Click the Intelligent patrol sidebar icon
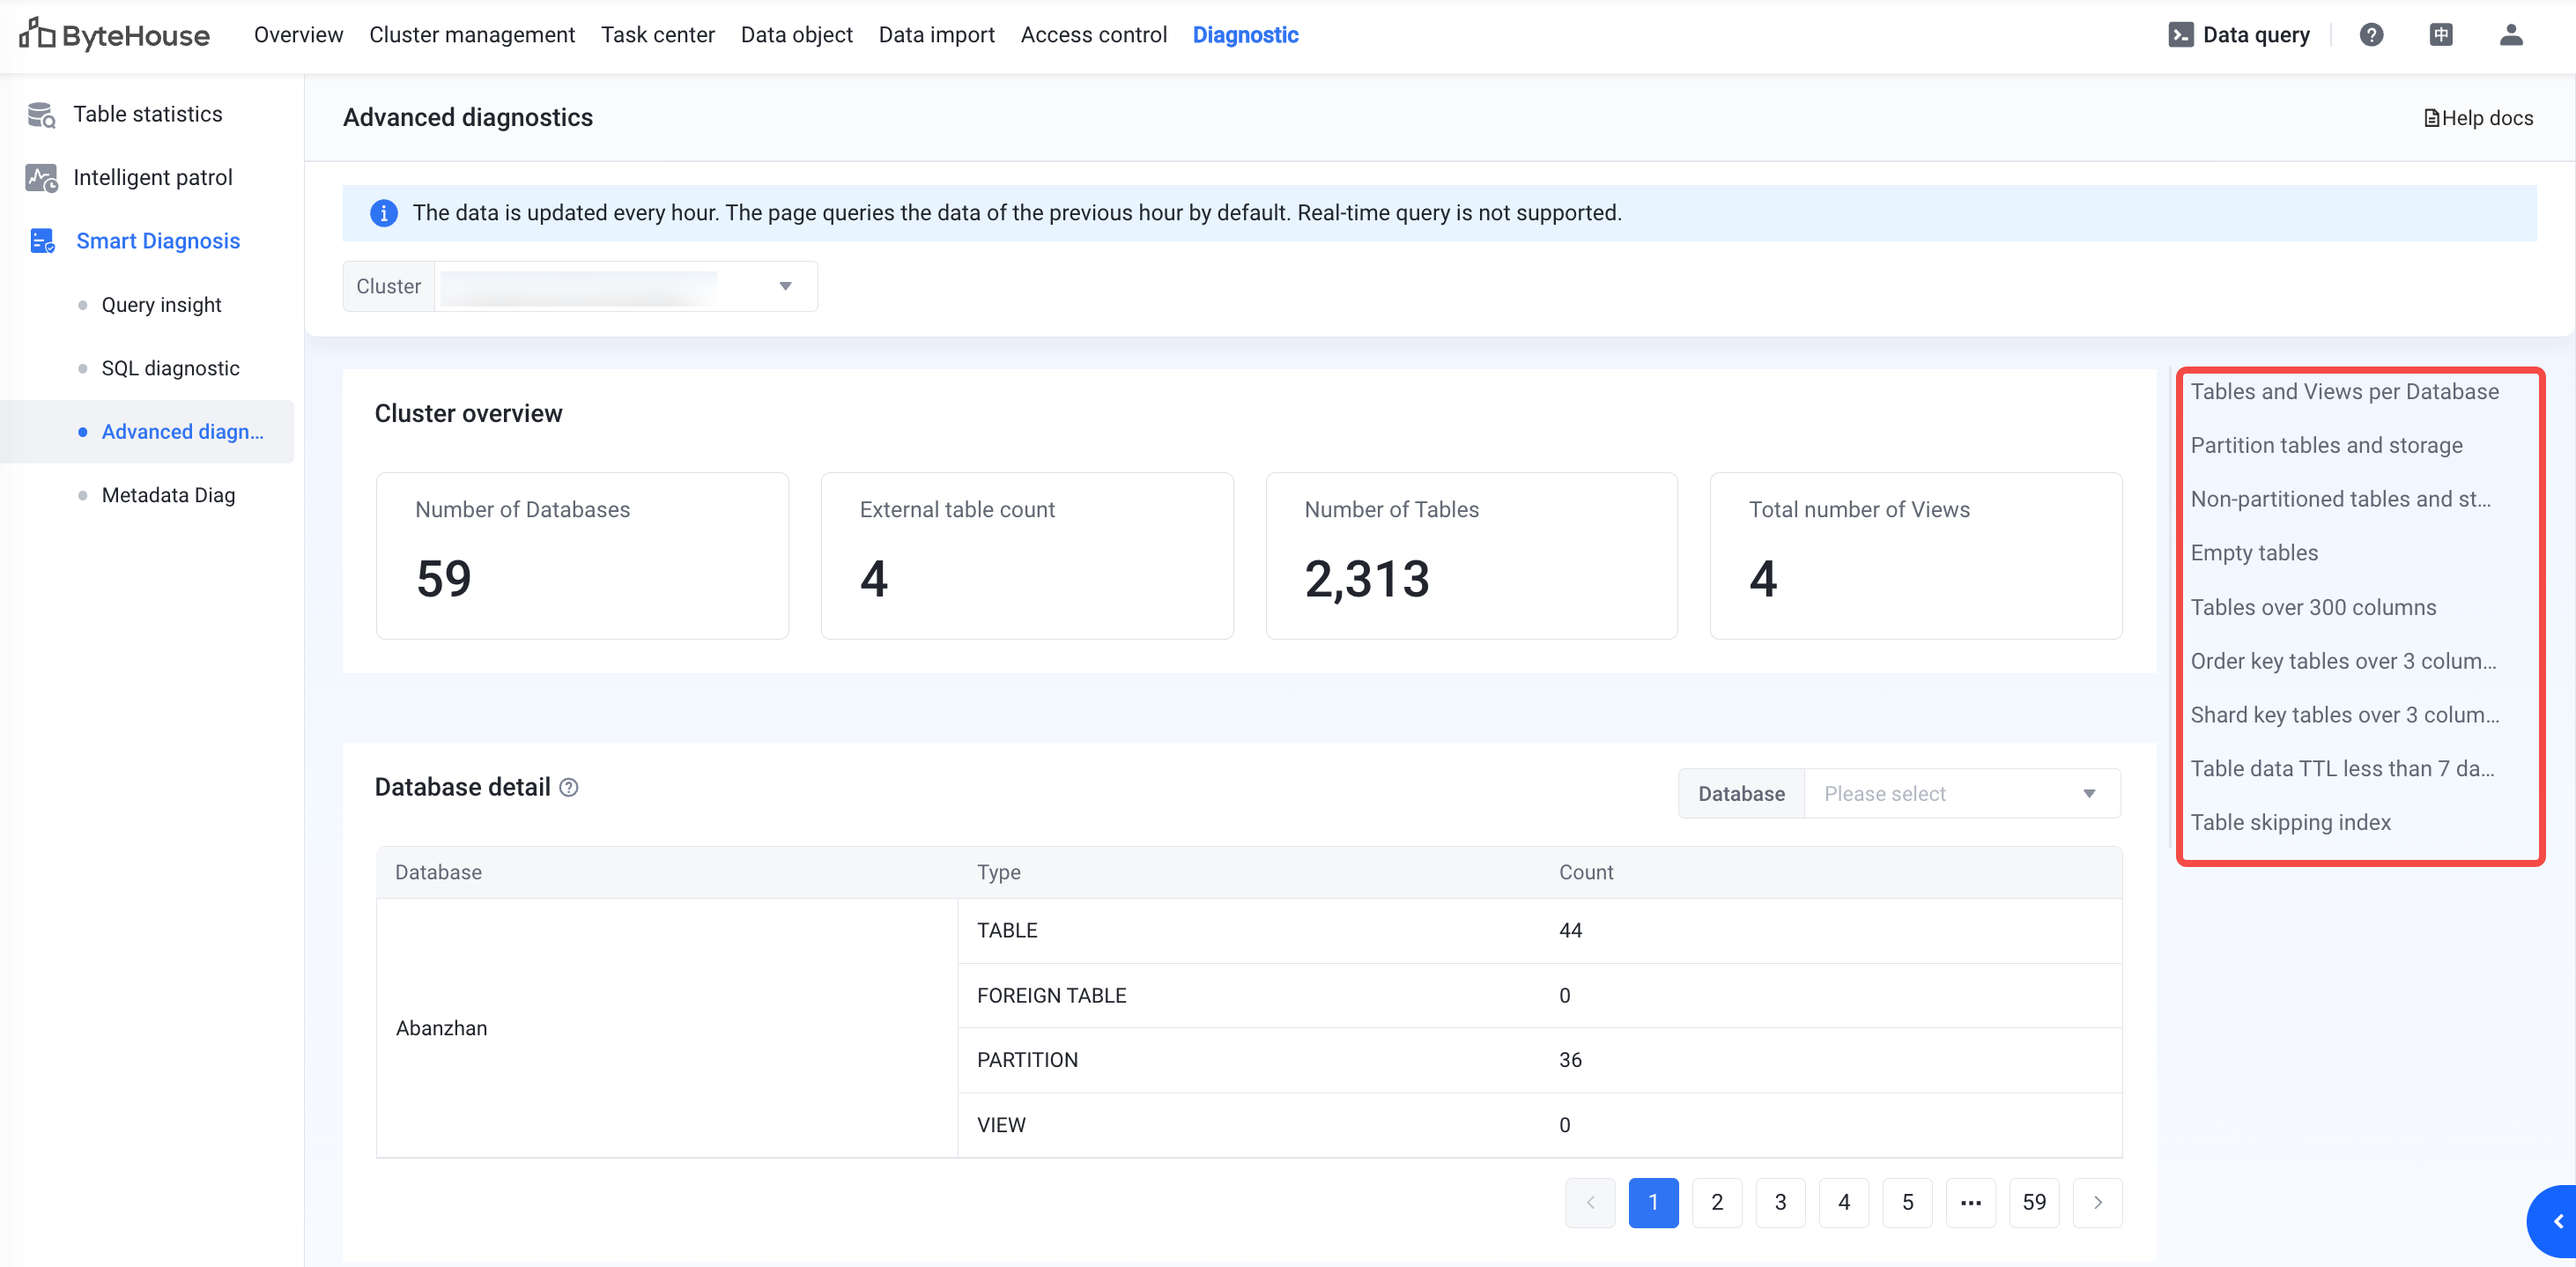Screen dimensions: 2576x1267 41,178
